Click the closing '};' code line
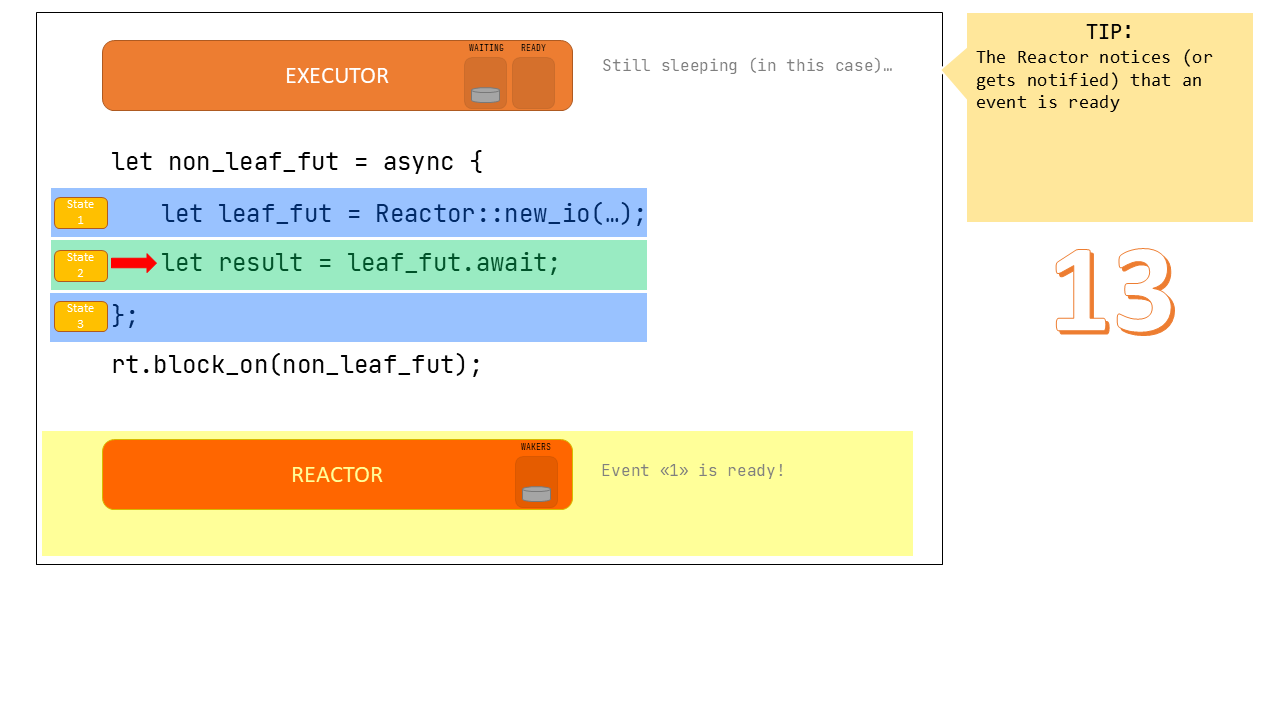 click(125, 316)
